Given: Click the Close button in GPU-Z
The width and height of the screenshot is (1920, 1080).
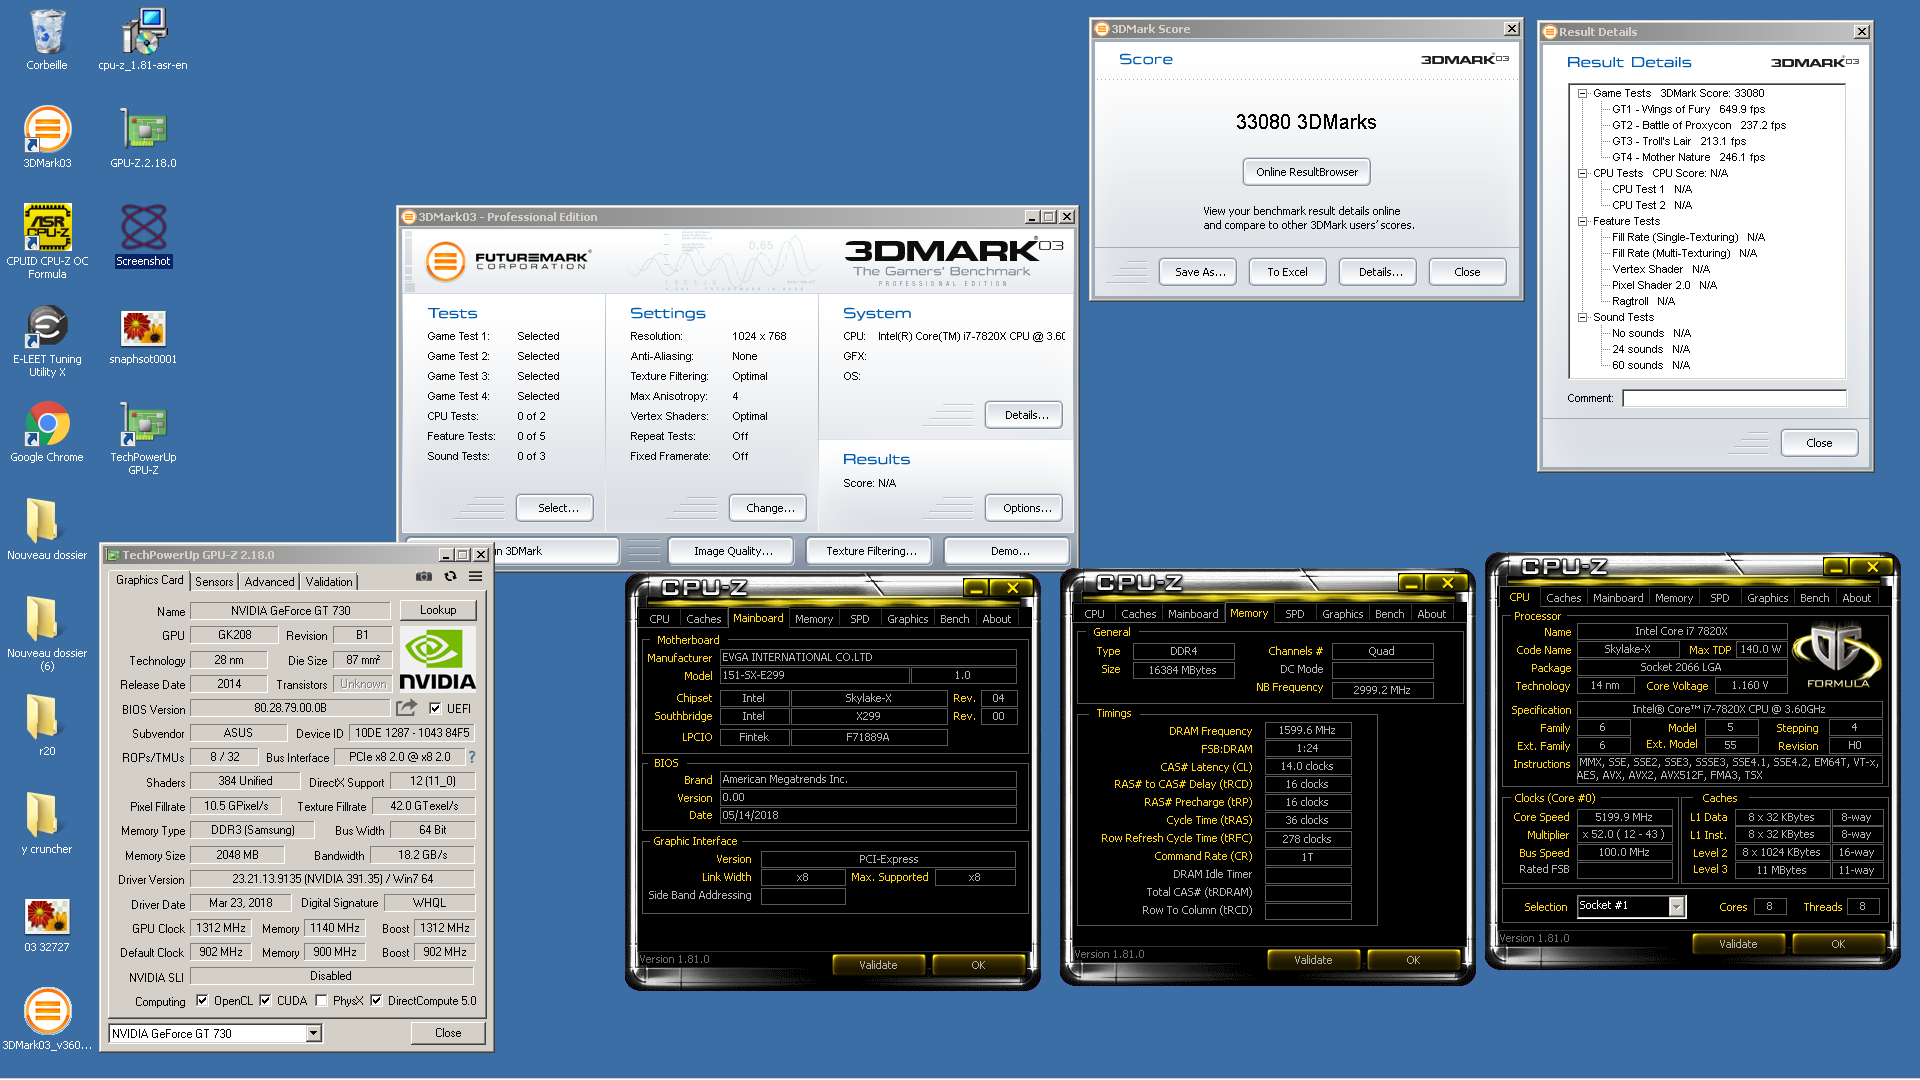Looking at the screenshot, I should tap(448, 1033).
